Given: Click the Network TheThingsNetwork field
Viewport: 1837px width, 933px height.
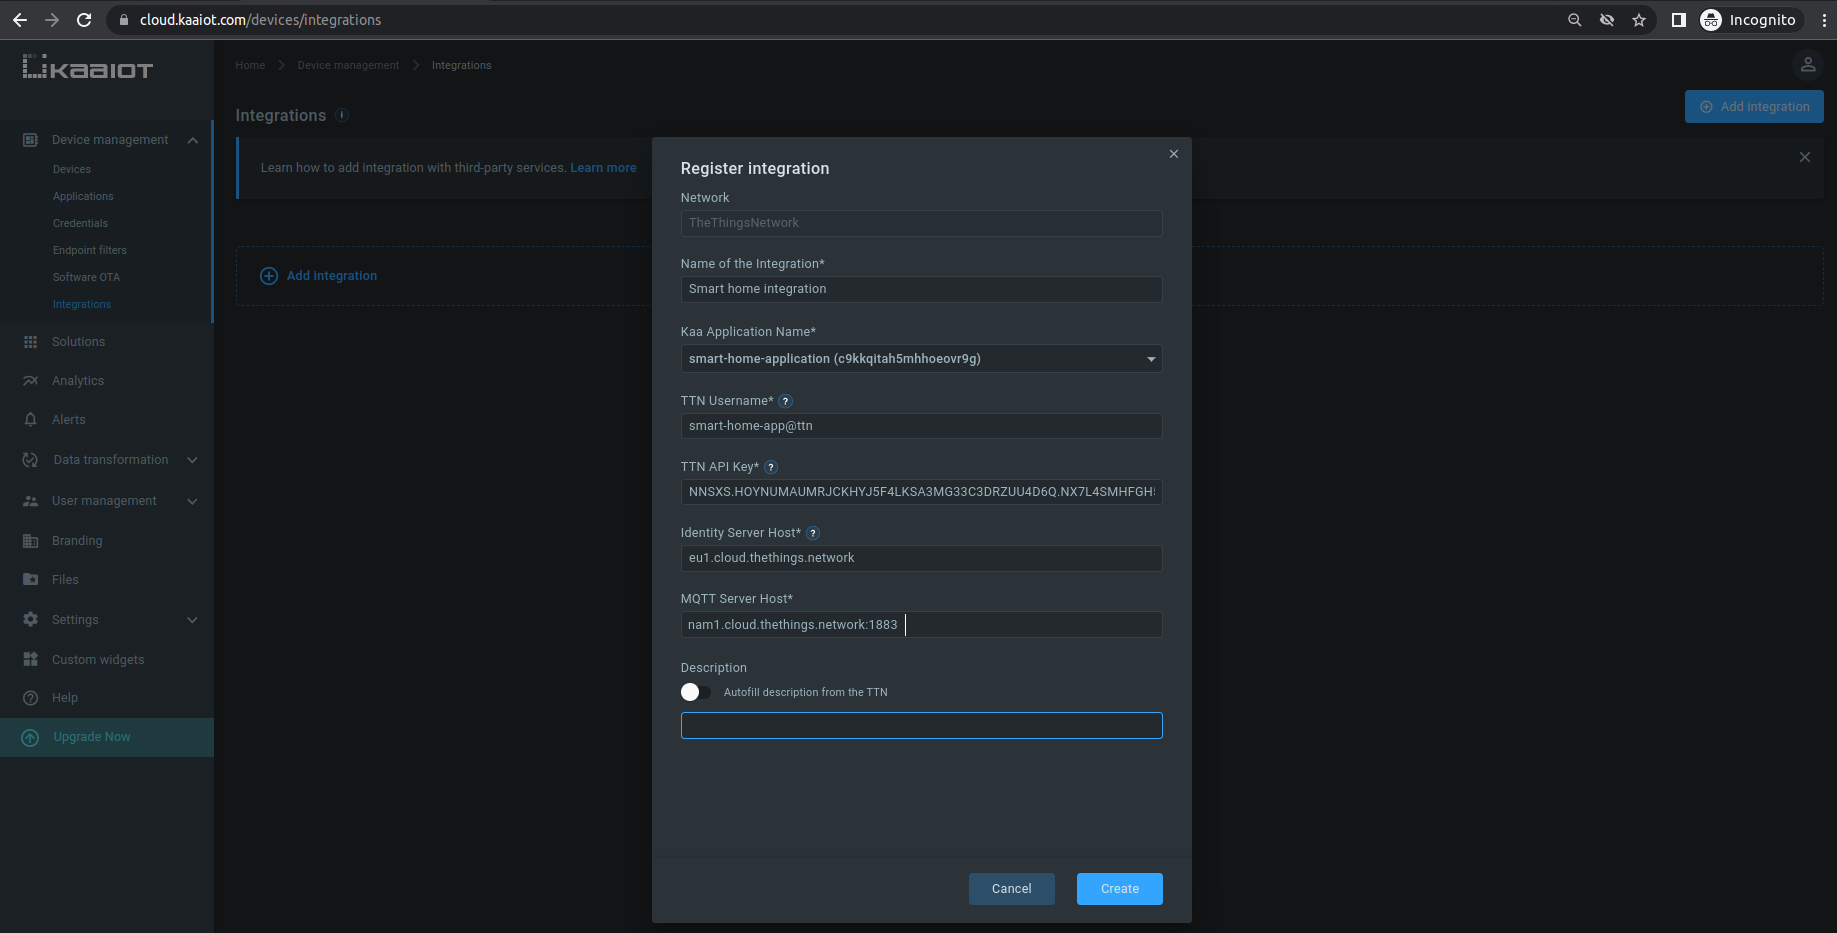Looking at the screenshot, I should click(x=921, y=223).
